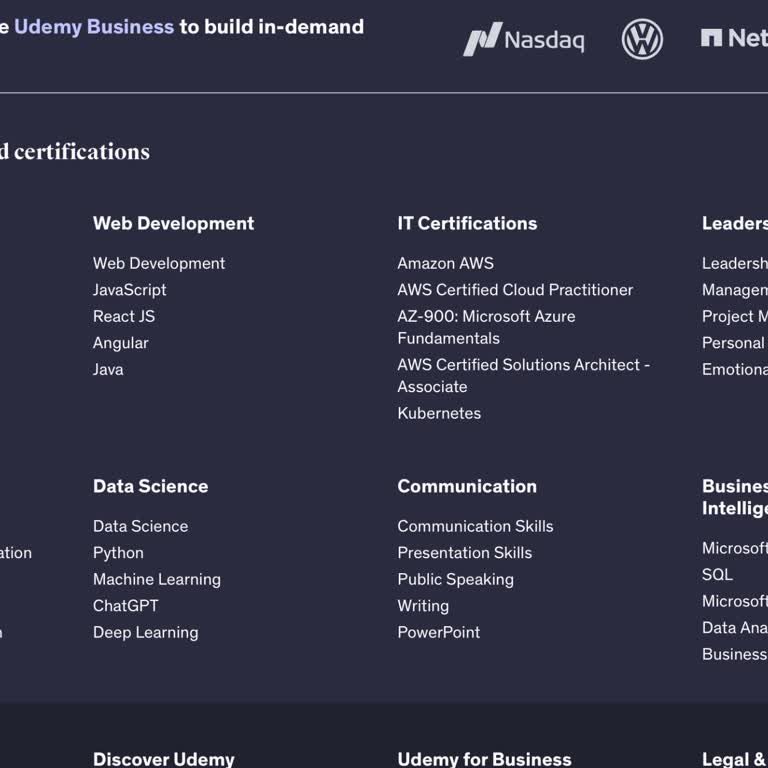Open the Kubernetes link
Image resolution: width=768 pixels, height=768 pixels.
pos(439,413)
